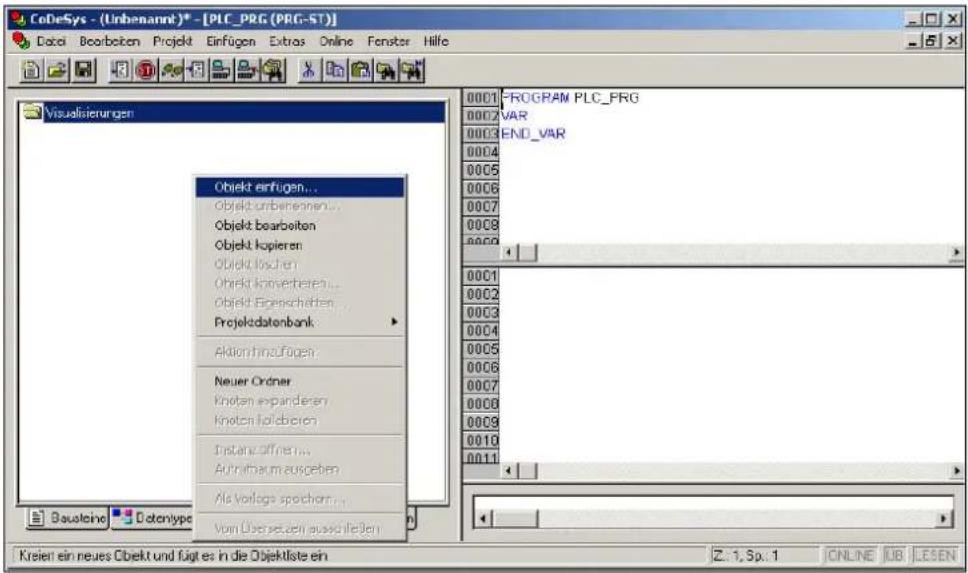Click greyed Objekt umbenennen... entry

300,206
